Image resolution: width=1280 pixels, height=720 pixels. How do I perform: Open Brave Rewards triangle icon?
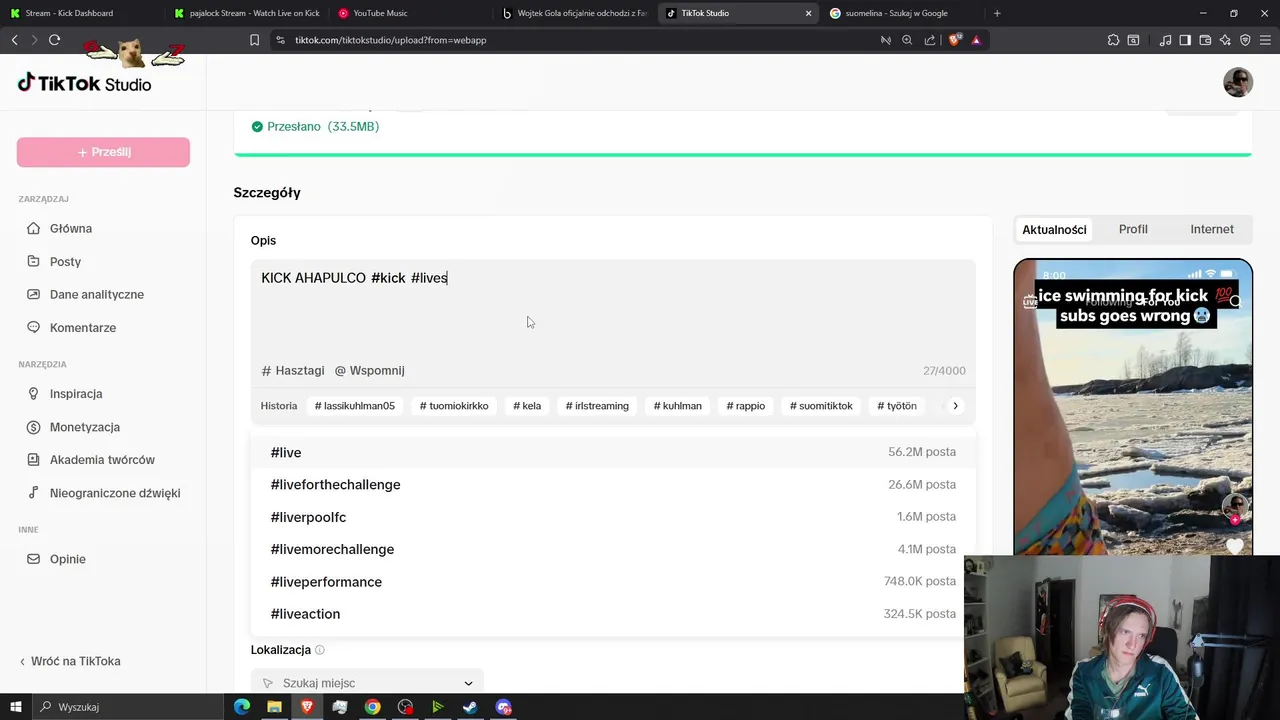tap(976, 40)
